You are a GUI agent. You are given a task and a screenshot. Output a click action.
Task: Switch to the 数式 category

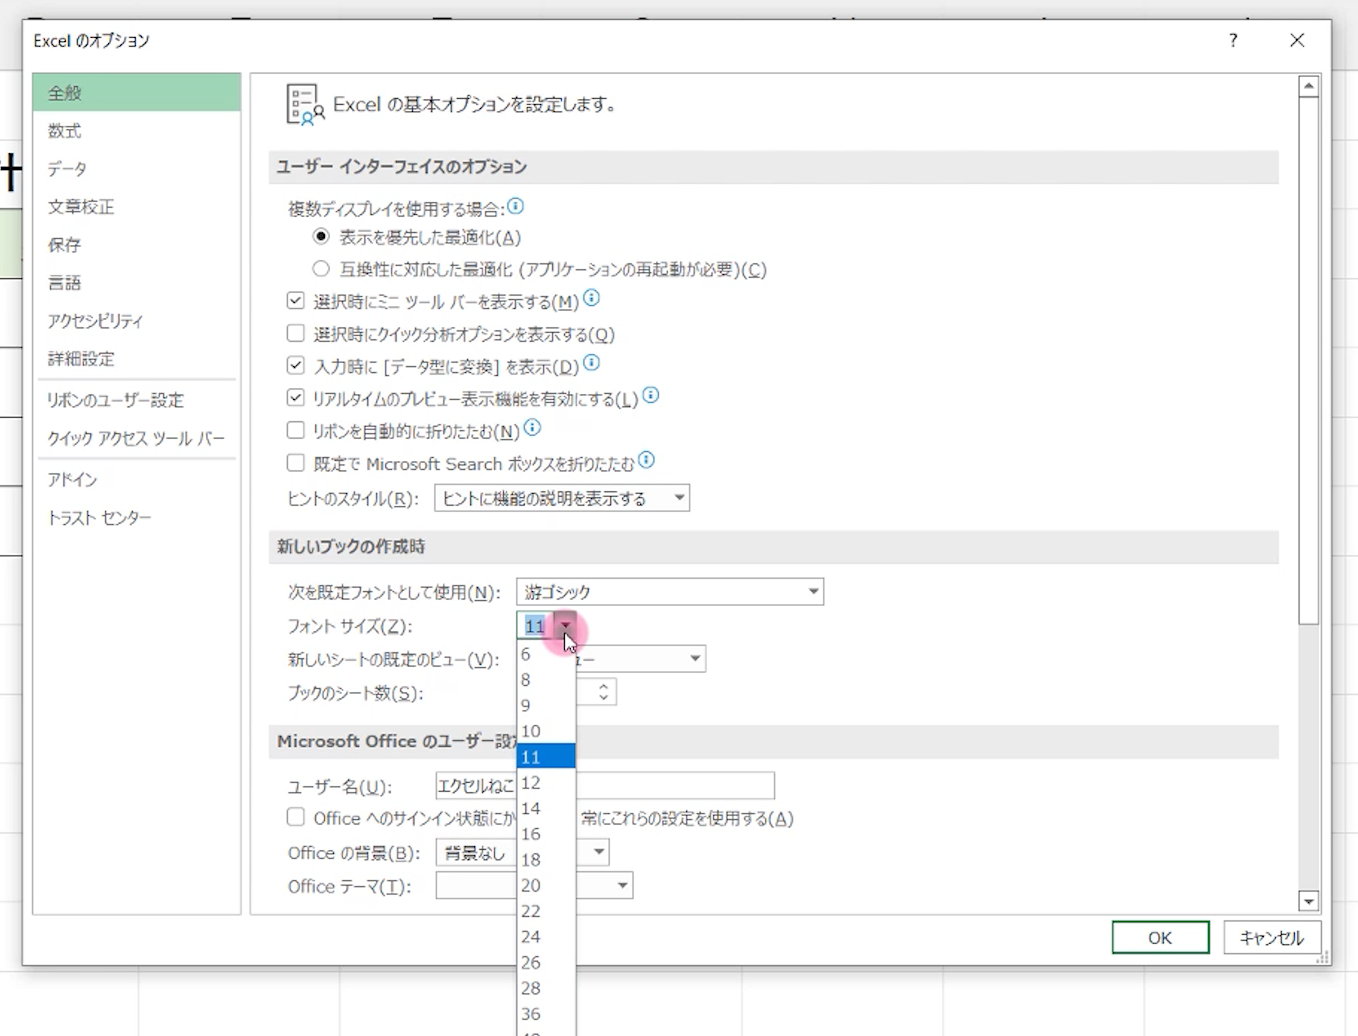(136, 131)
